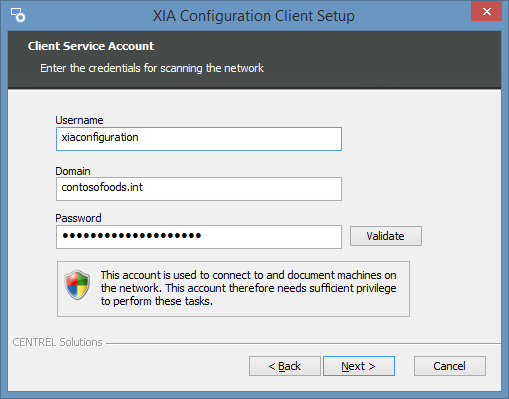The image size is (509, 399).
Task: Click the Domain label
Action: tap(73, 171)
